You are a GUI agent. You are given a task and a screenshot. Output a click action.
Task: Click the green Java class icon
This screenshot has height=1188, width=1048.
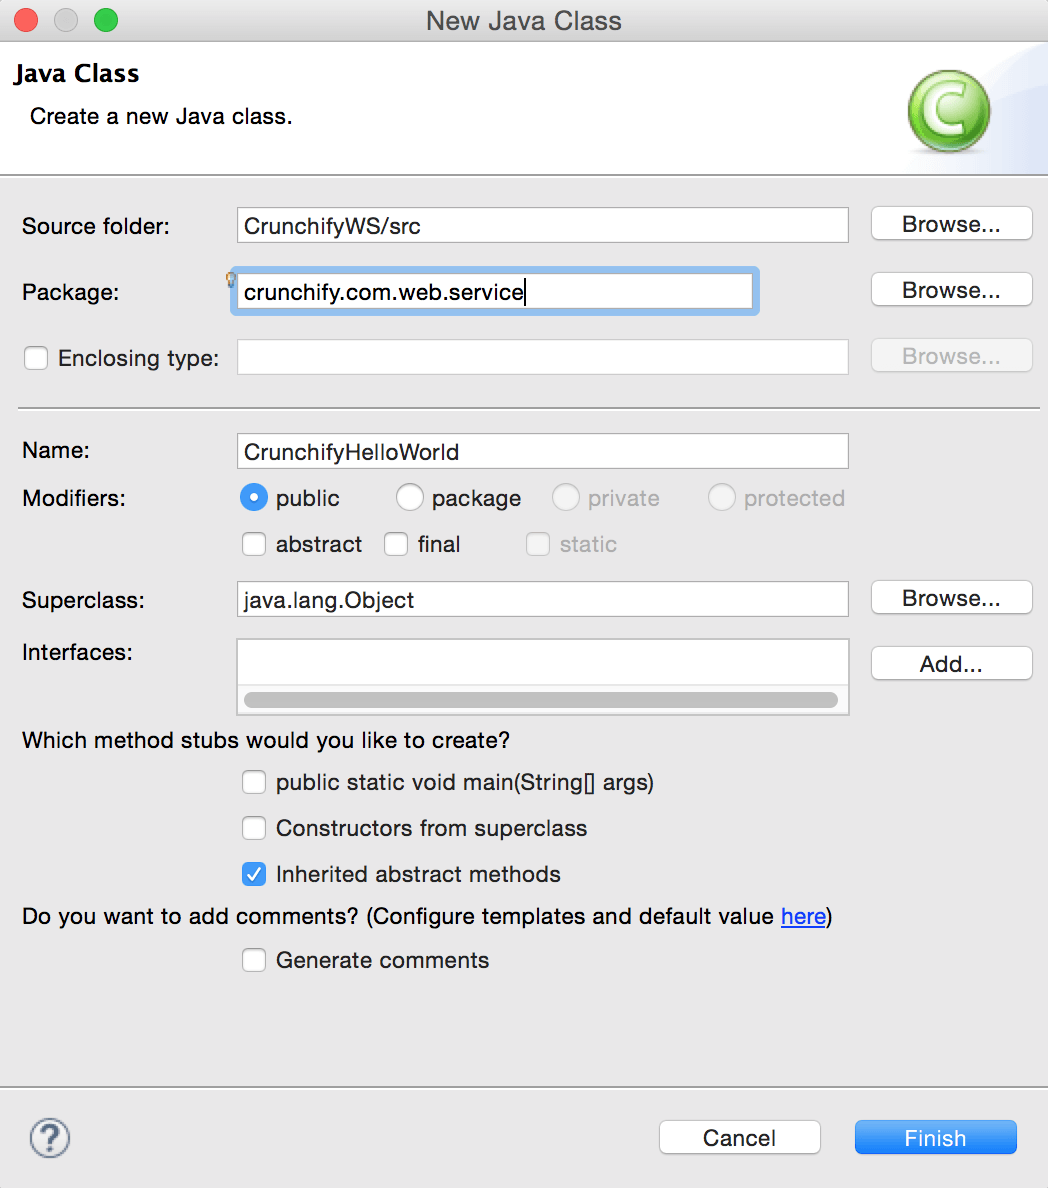pyautogui.click(x=948, y=112)
